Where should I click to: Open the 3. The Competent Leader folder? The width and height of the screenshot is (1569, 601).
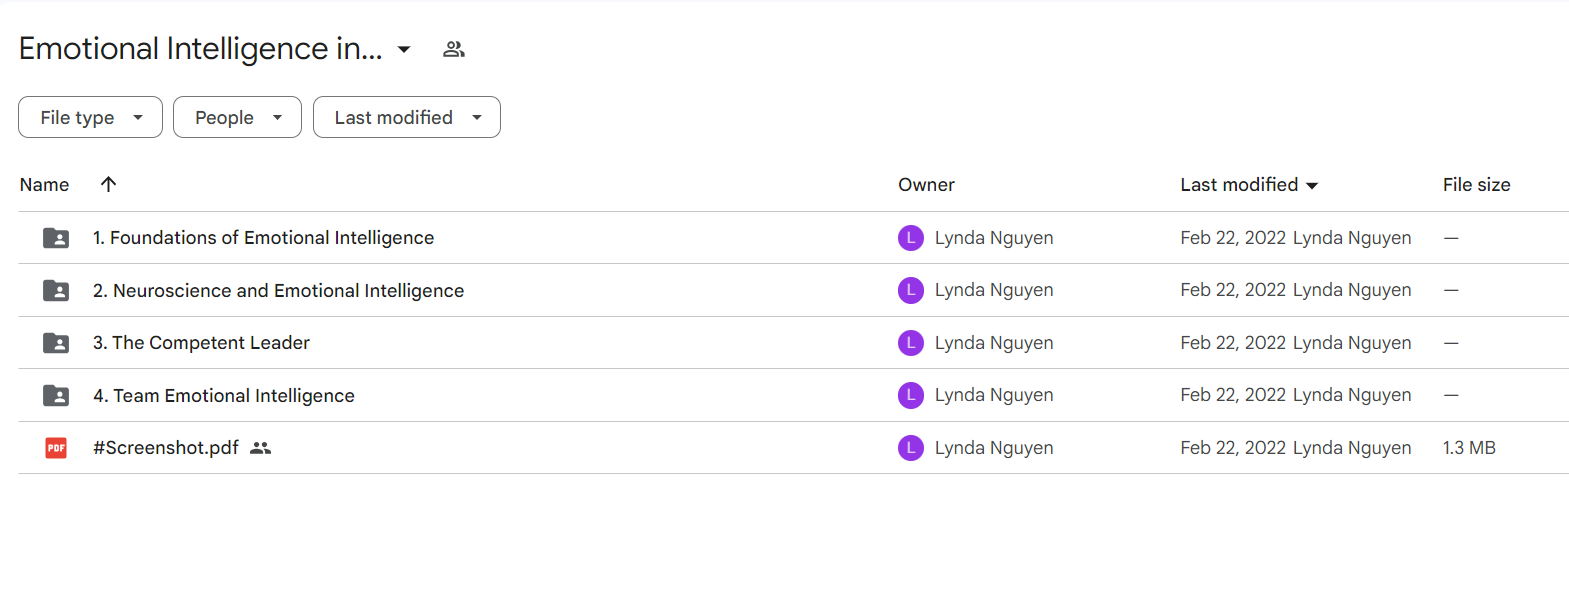tap(201, 343)
